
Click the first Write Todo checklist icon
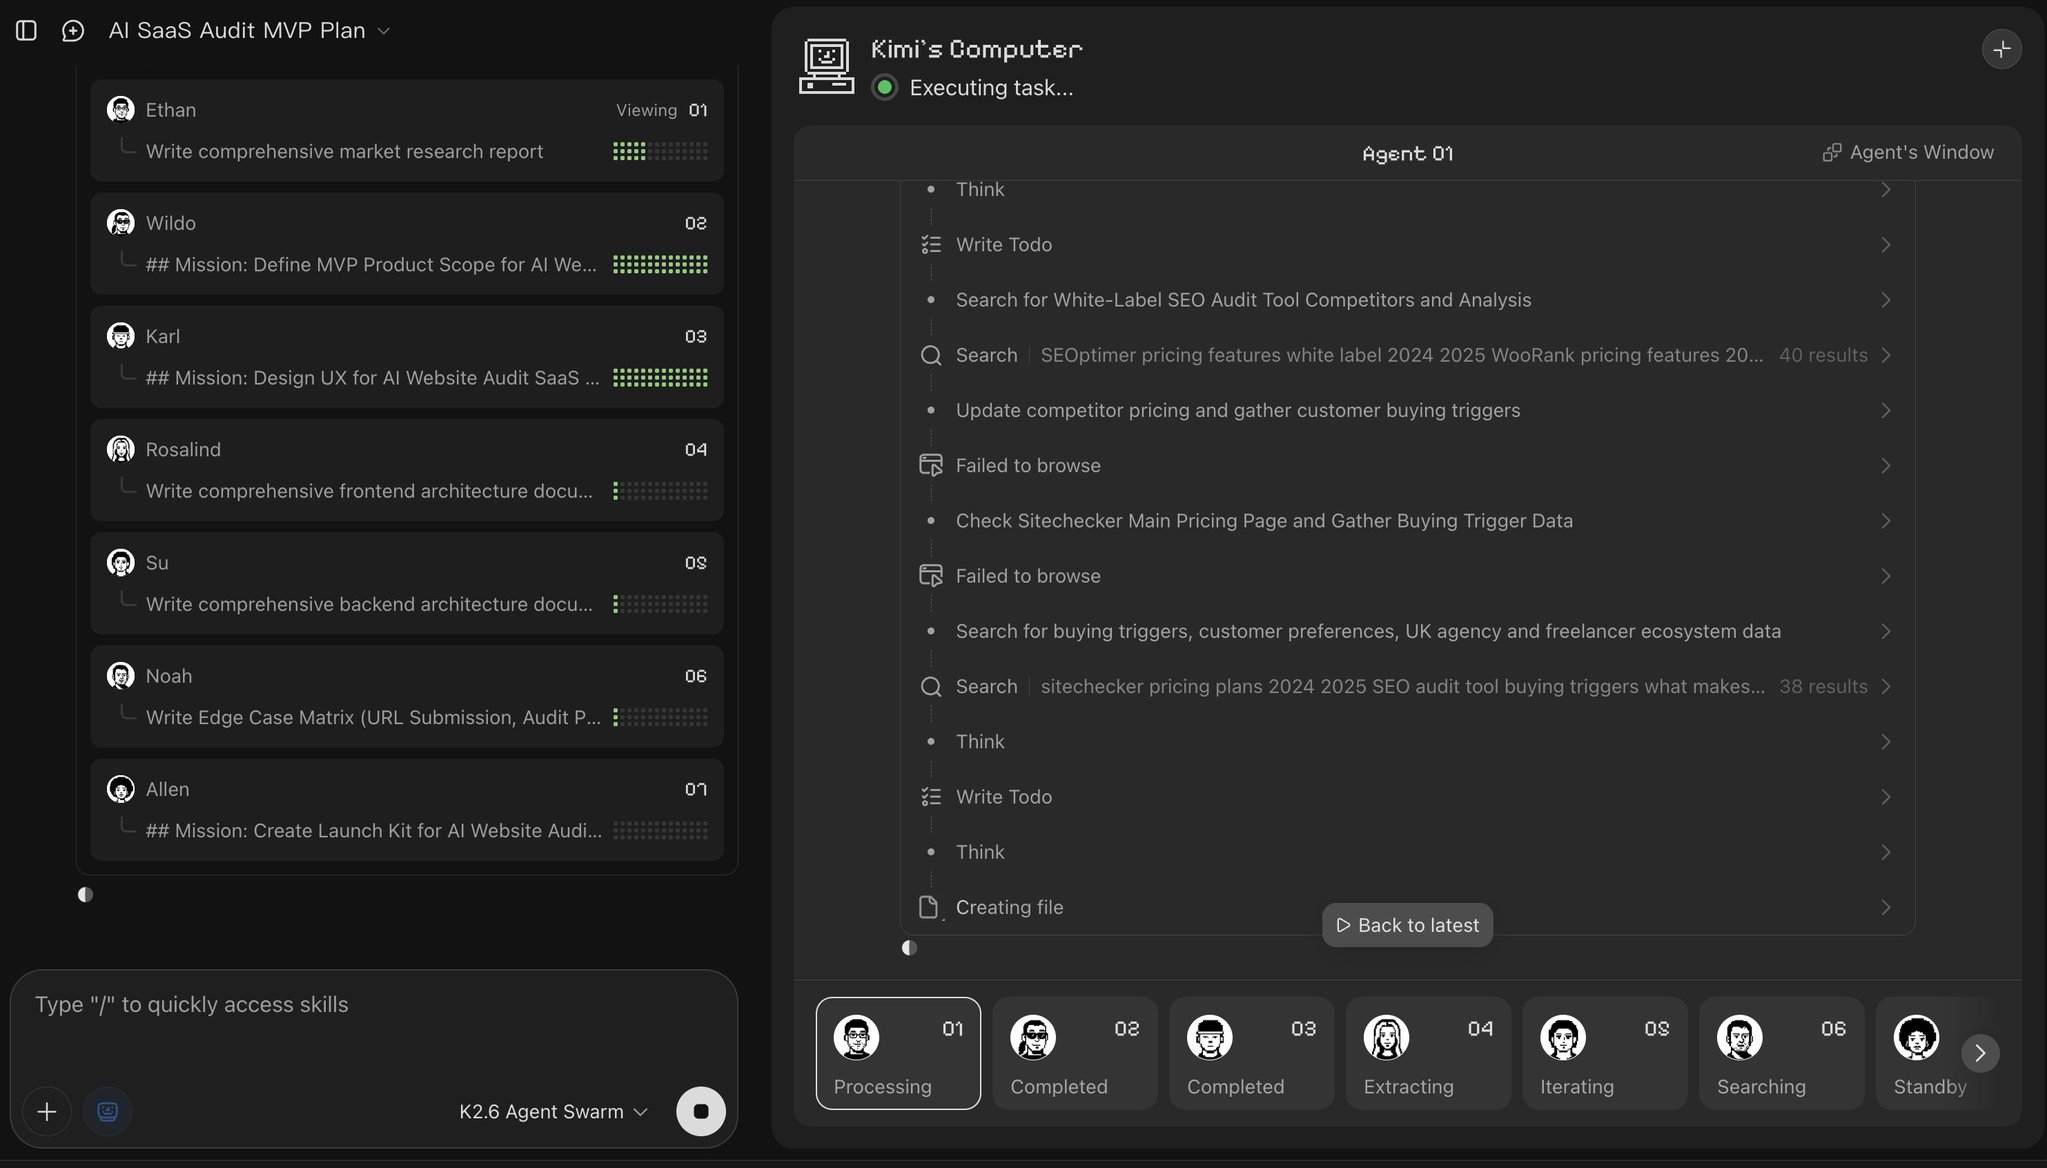tap(931, 244)
